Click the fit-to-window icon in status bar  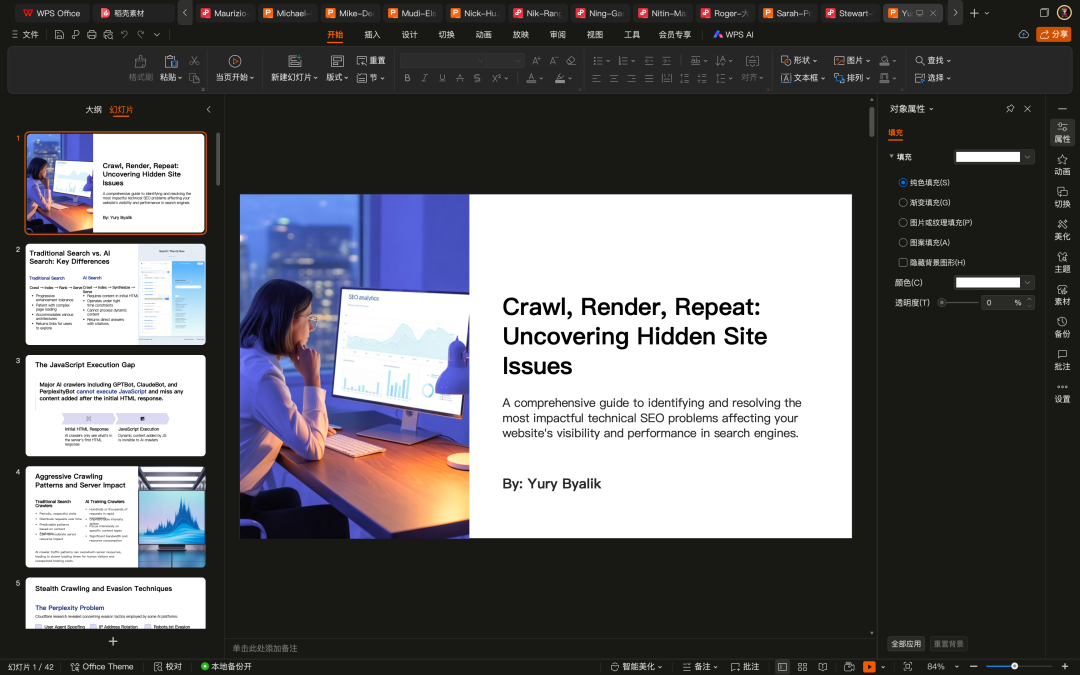pos(908,667)
